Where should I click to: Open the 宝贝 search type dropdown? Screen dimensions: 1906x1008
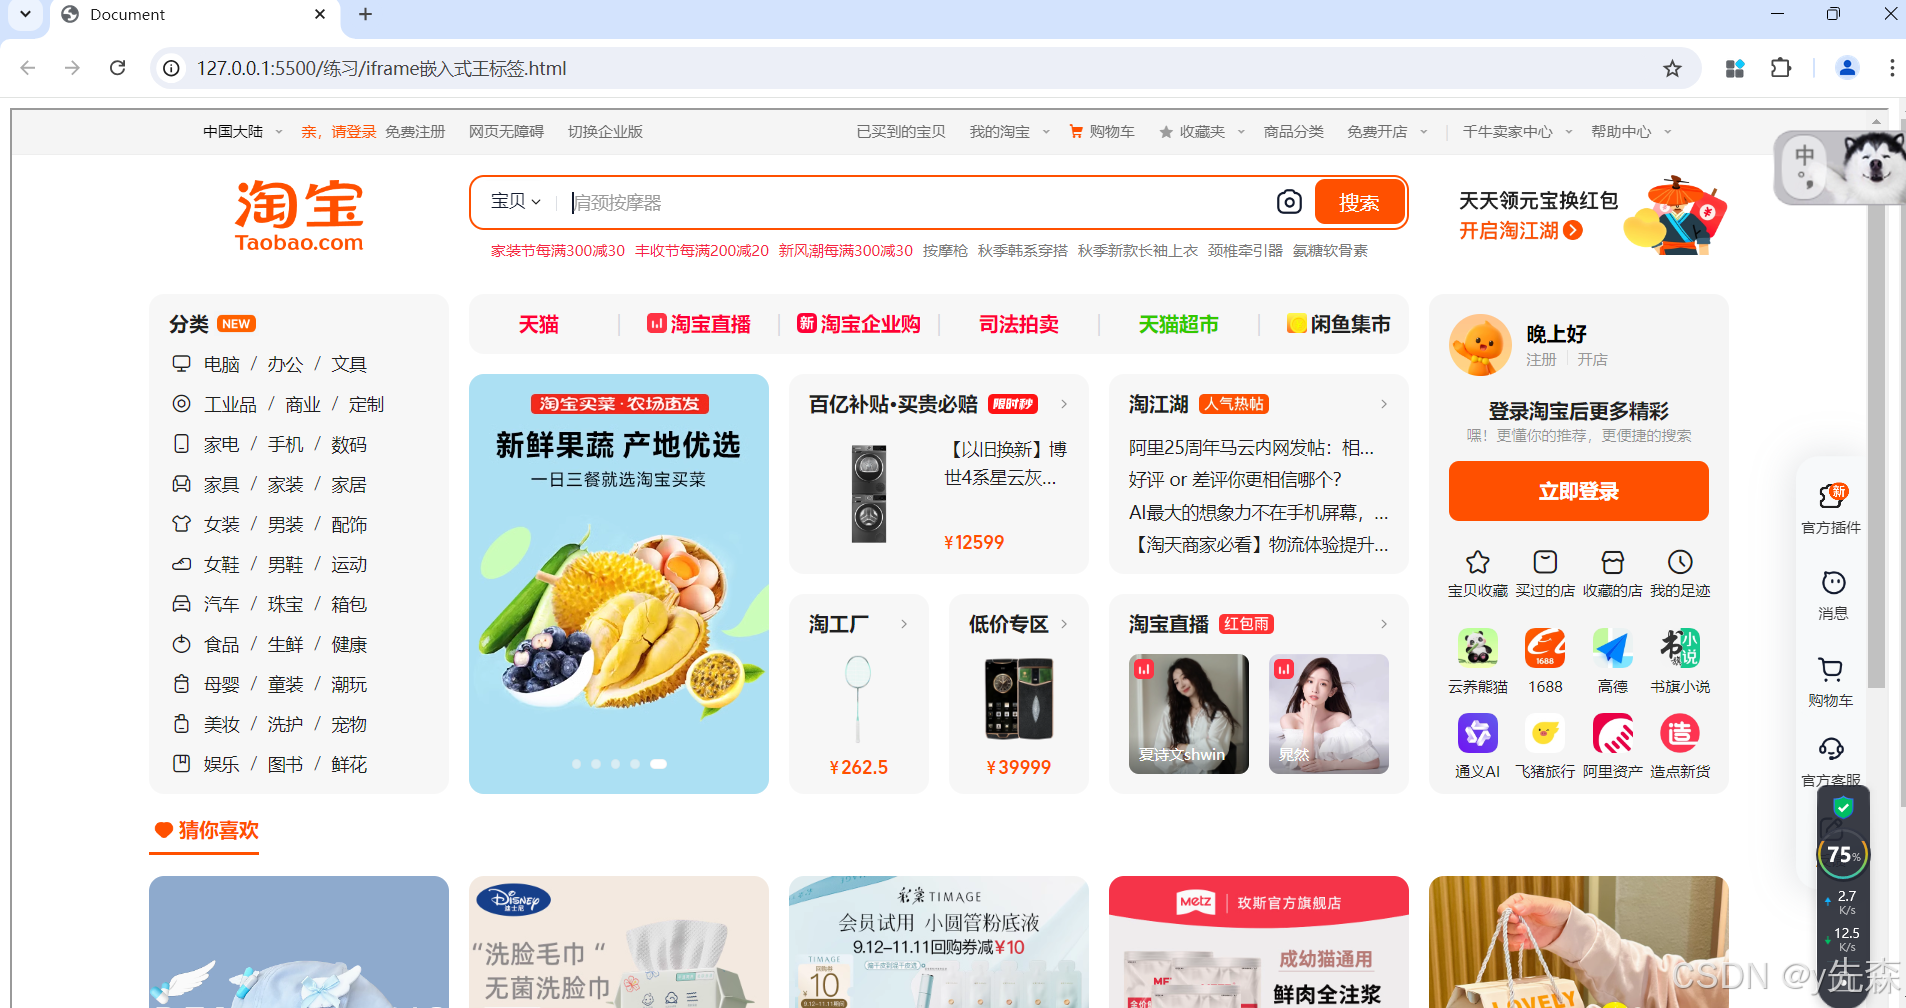coord(516,201)
